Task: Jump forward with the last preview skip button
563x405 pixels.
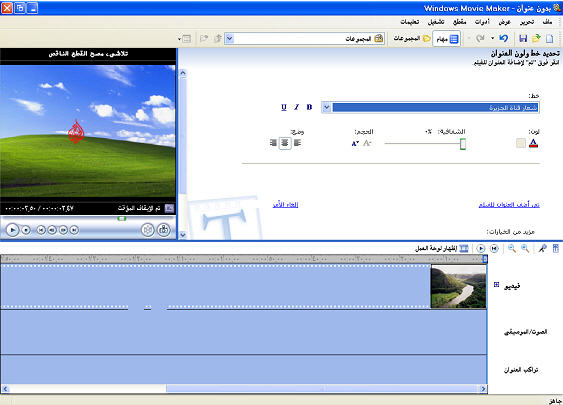Action: point(74,230)
